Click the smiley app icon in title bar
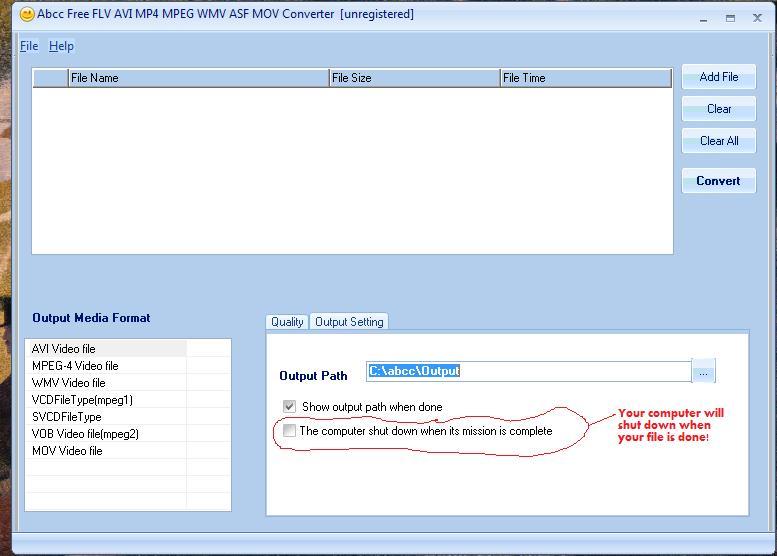Viewport: 777px width, 556px height. pyautogui.click(x=27, y=14)
